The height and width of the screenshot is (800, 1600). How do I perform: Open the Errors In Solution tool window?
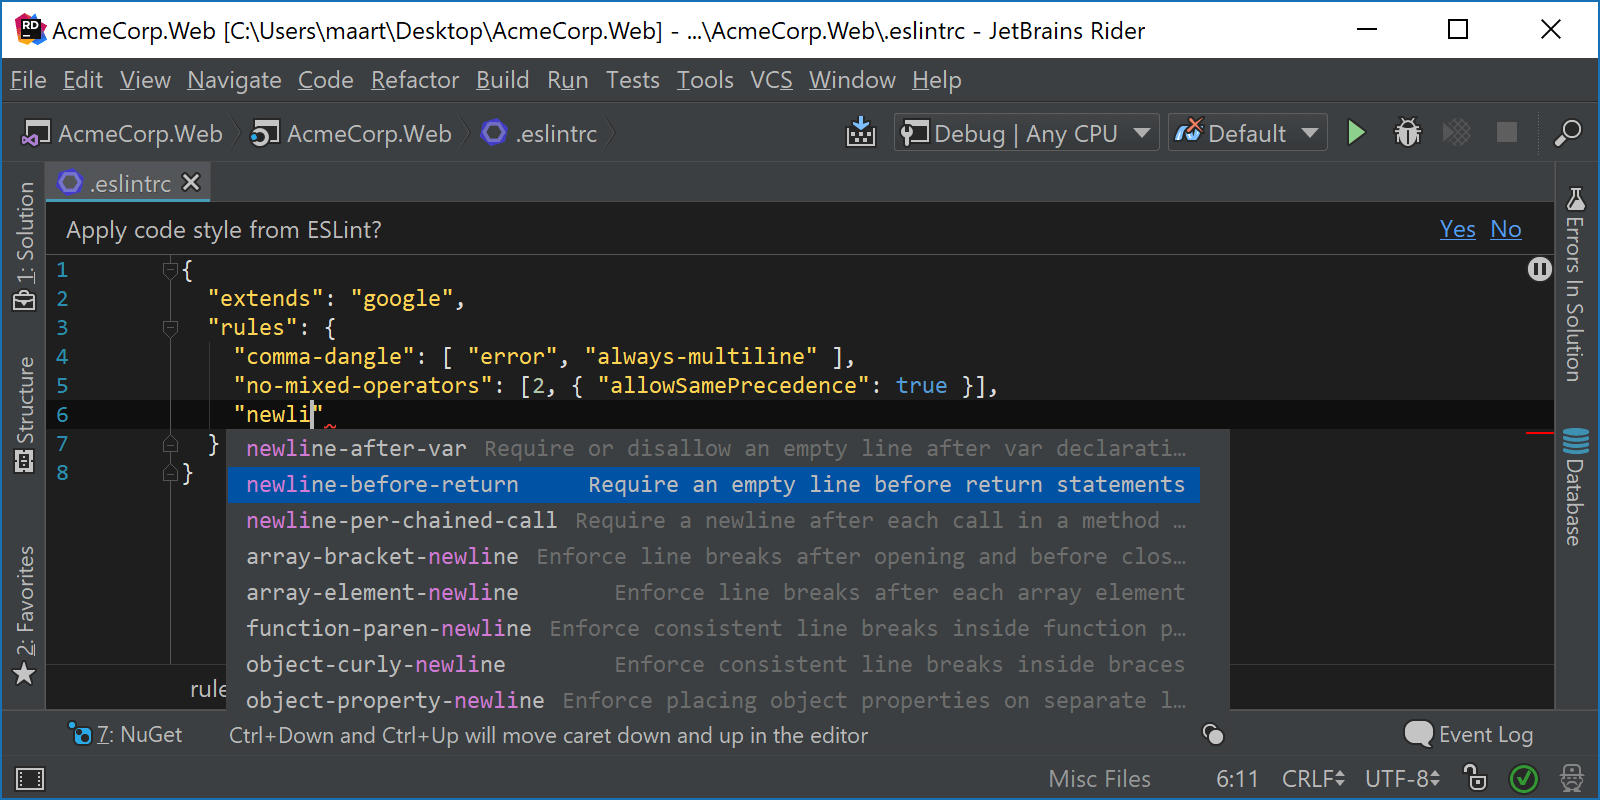point(1576,283)
